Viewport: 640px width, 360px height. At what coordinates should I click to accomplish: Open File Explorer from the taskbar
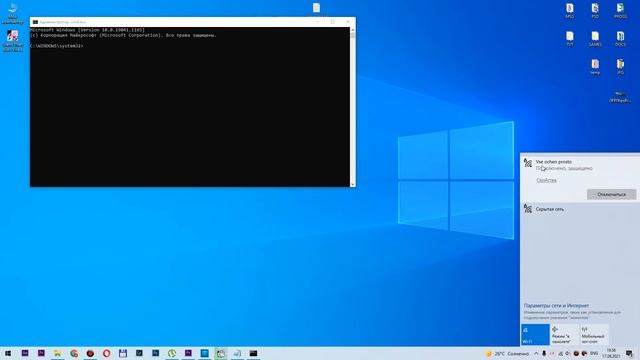click(58, 353)
